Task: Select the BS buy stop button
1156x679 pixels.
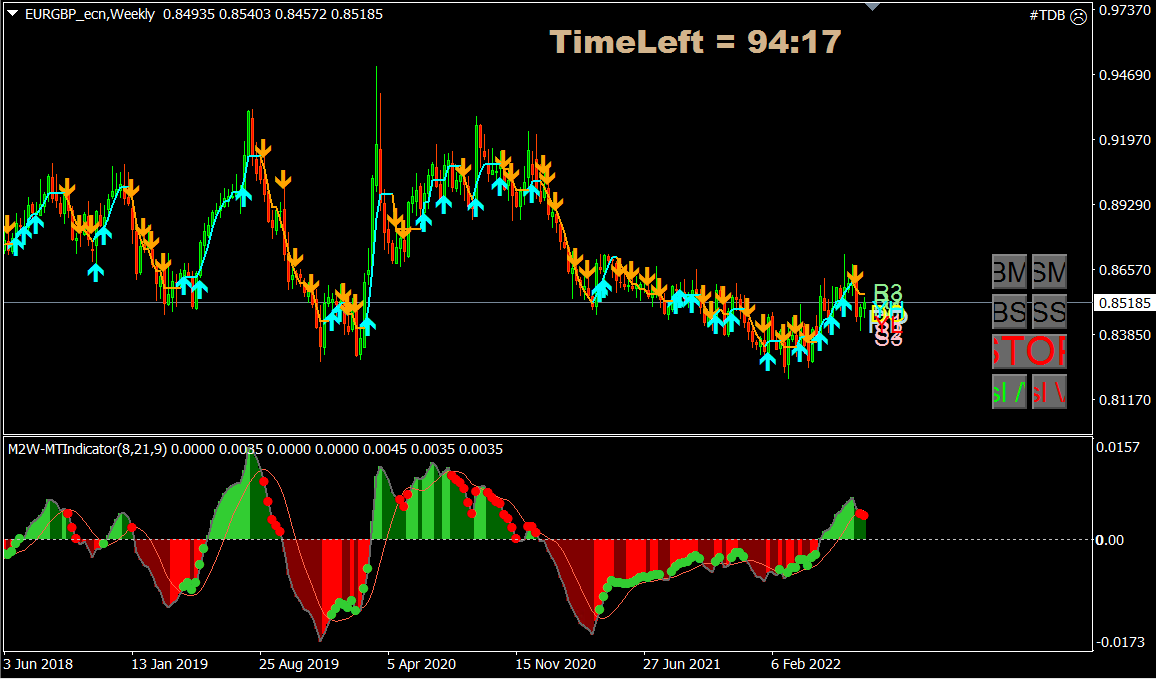Action: pos(1008,313)
